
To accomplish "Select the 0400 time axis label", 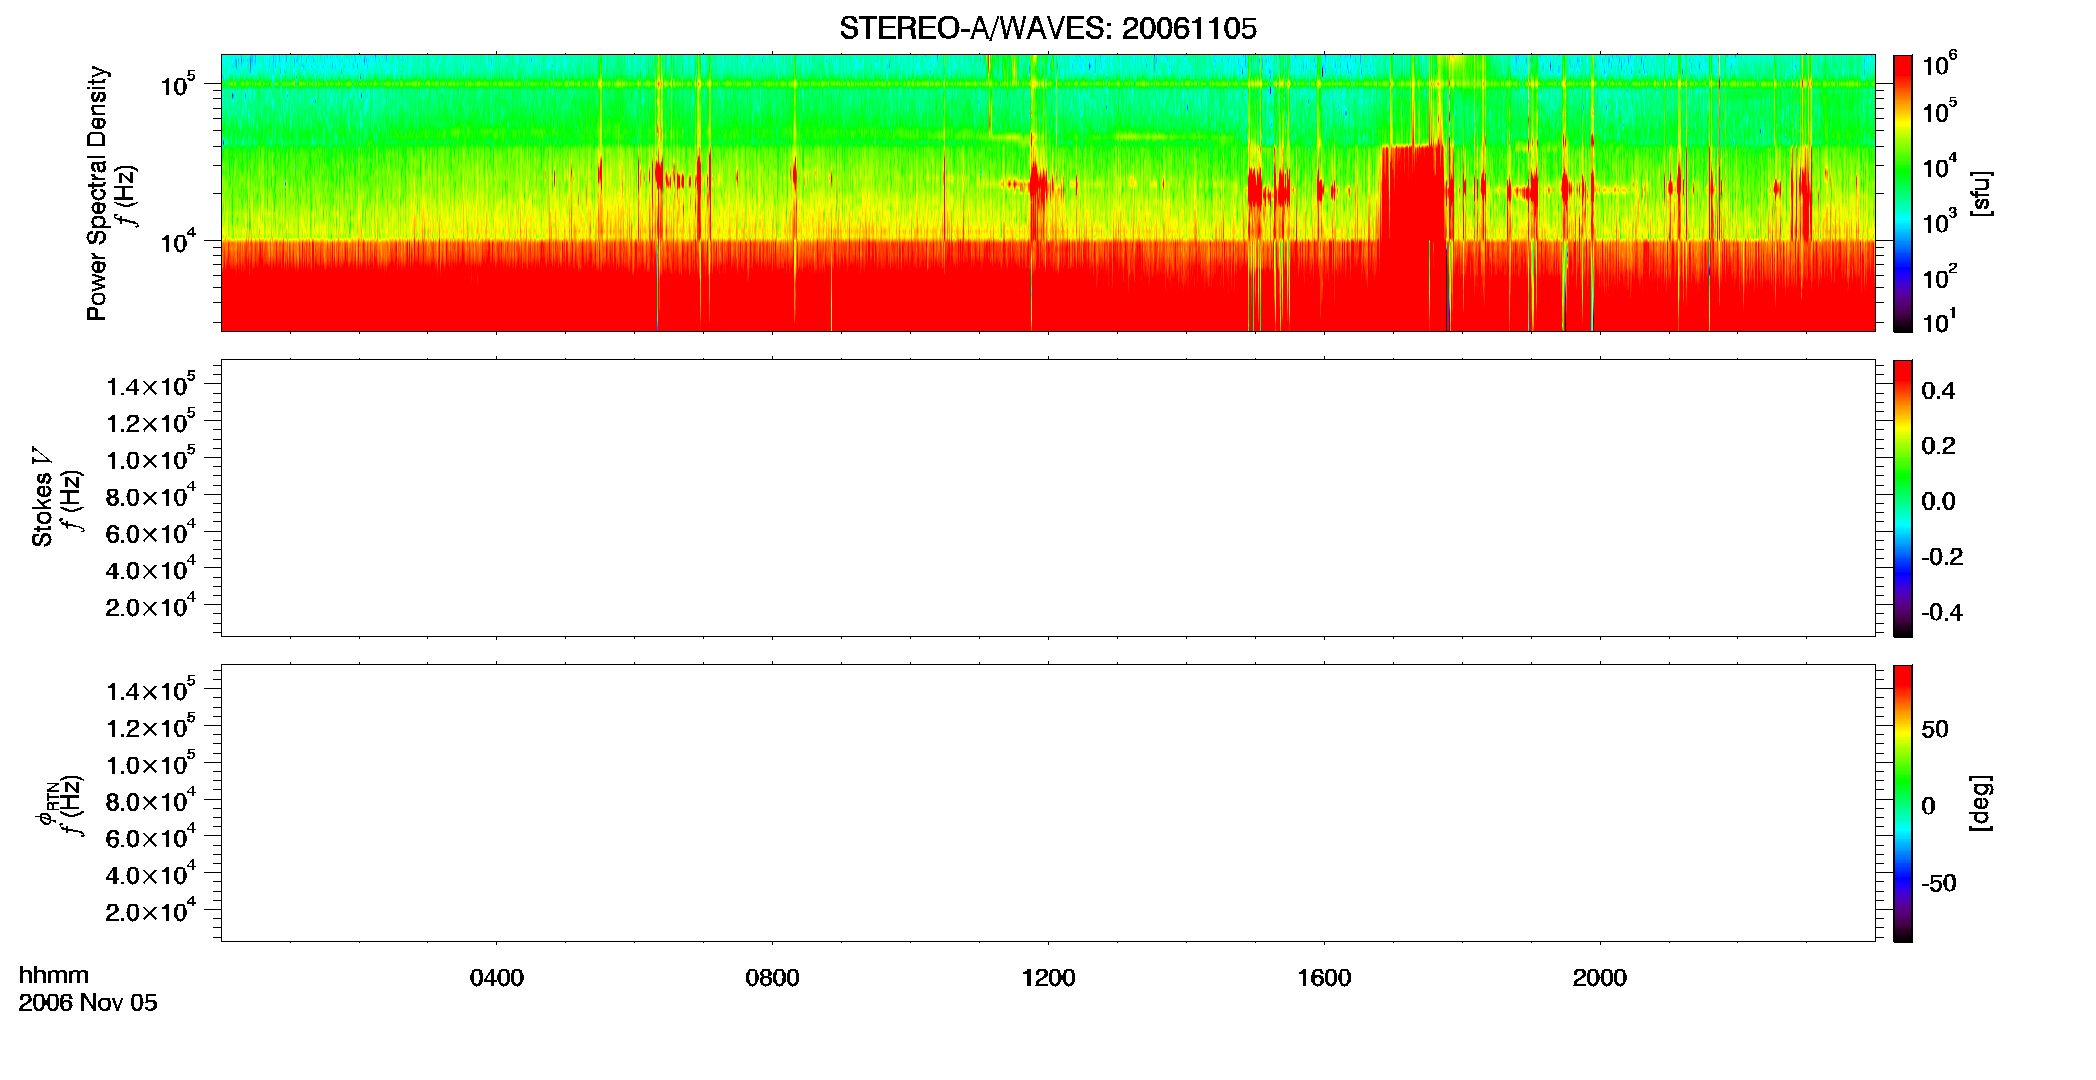I will pos(497,978).
